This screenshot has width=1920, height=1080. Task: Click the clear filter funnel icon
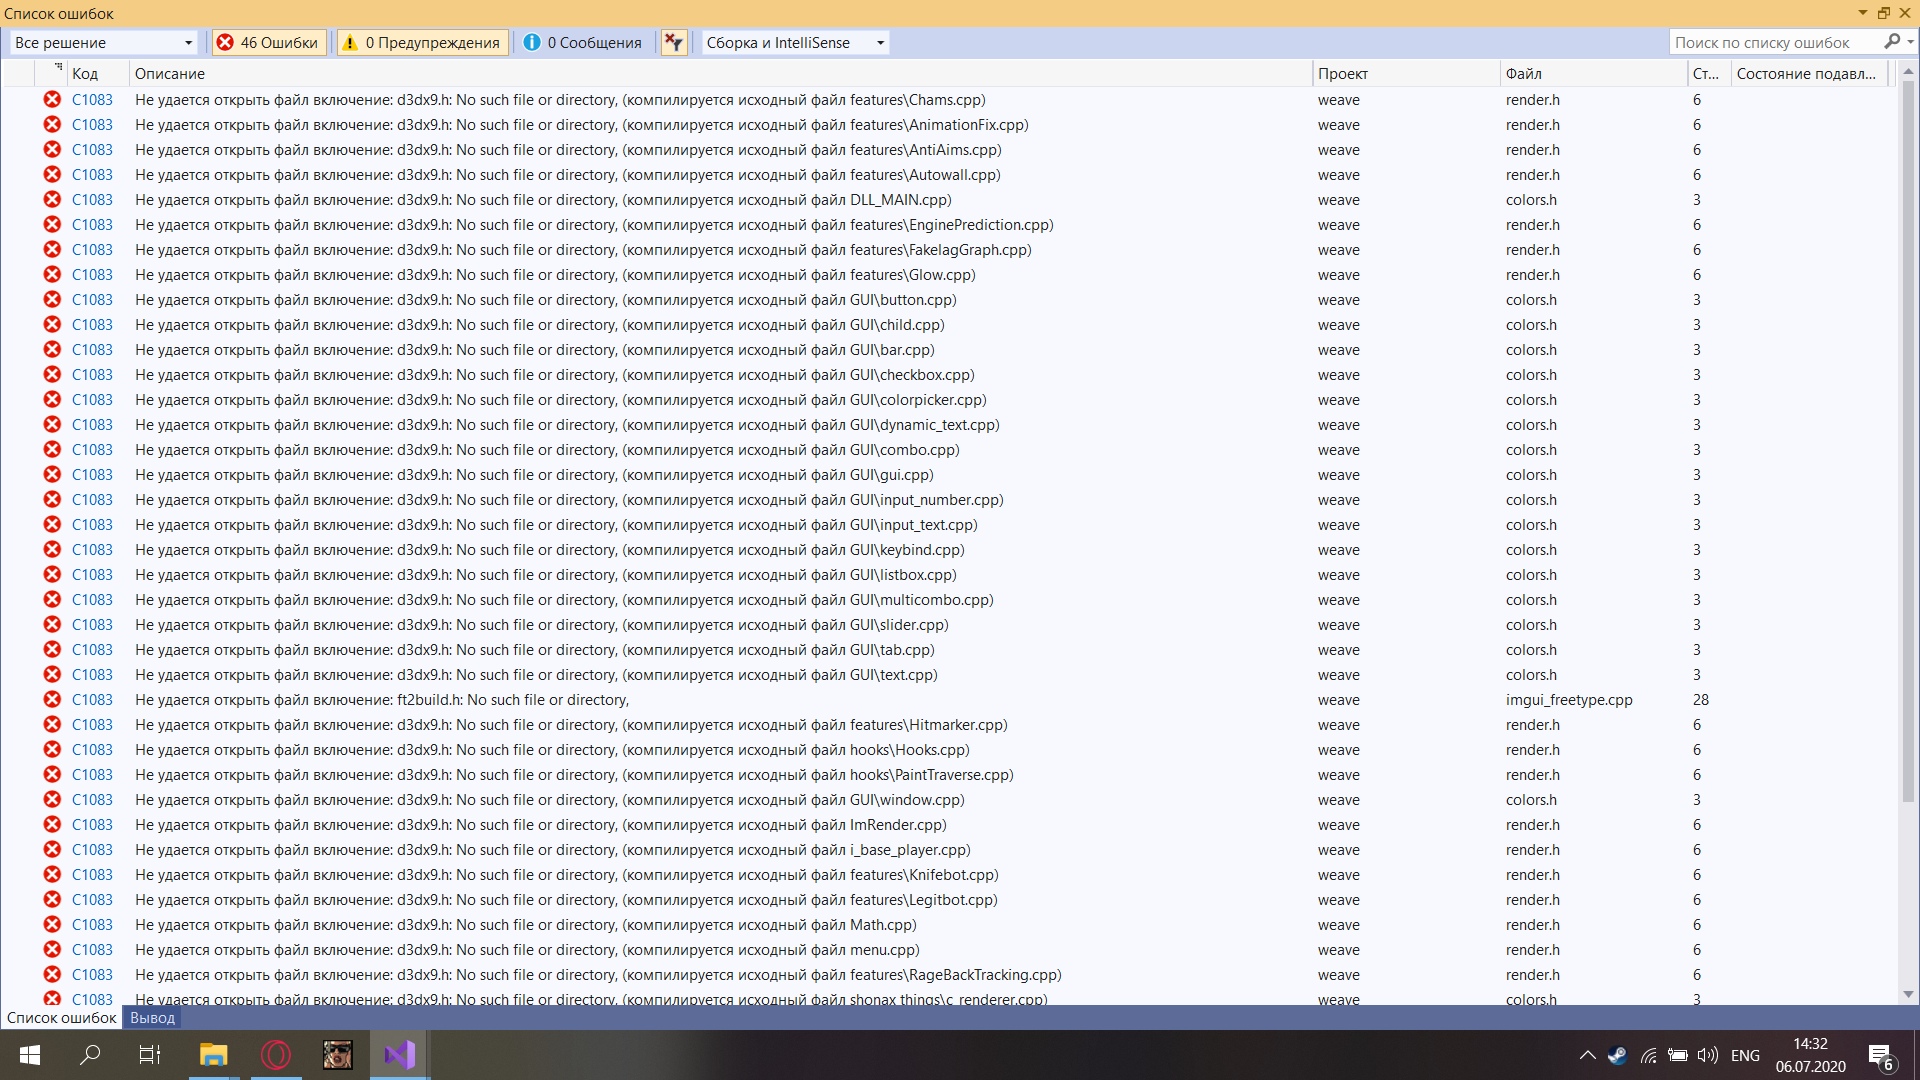[674, 42]
